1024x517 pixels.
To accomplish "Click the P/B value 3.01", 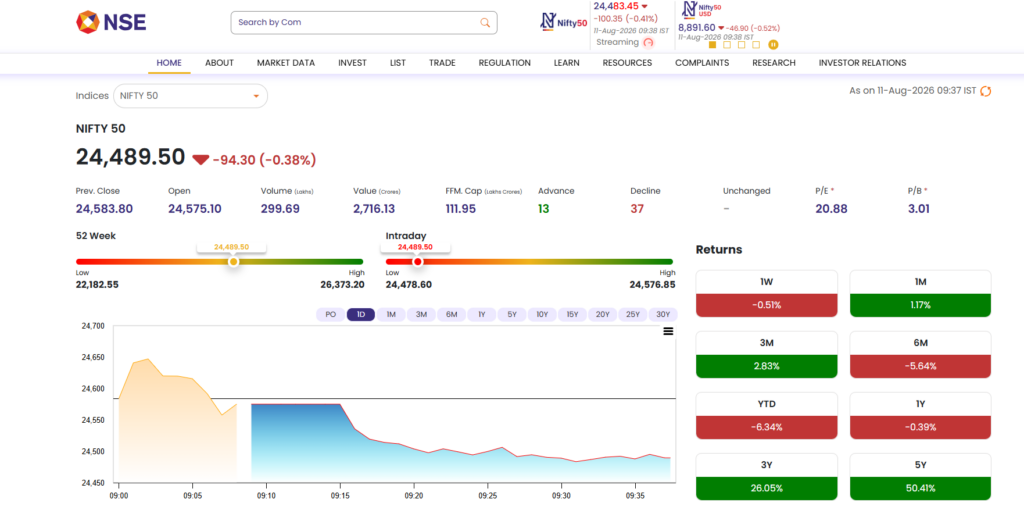I will [x=918, y=209].
